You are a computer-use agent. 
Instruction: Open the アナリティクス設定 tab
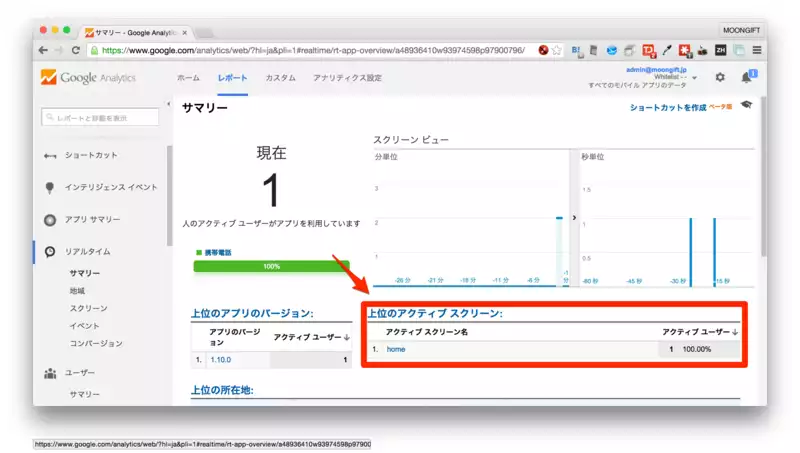(347, 78)
